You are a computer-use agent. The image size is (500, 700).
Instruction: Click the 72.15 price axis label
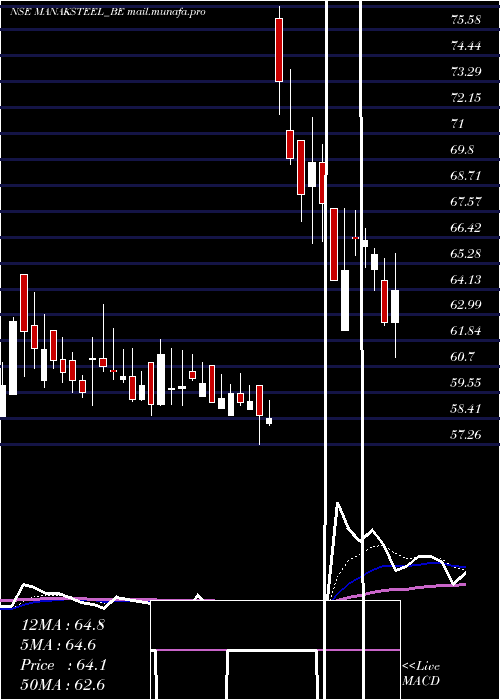466,97
